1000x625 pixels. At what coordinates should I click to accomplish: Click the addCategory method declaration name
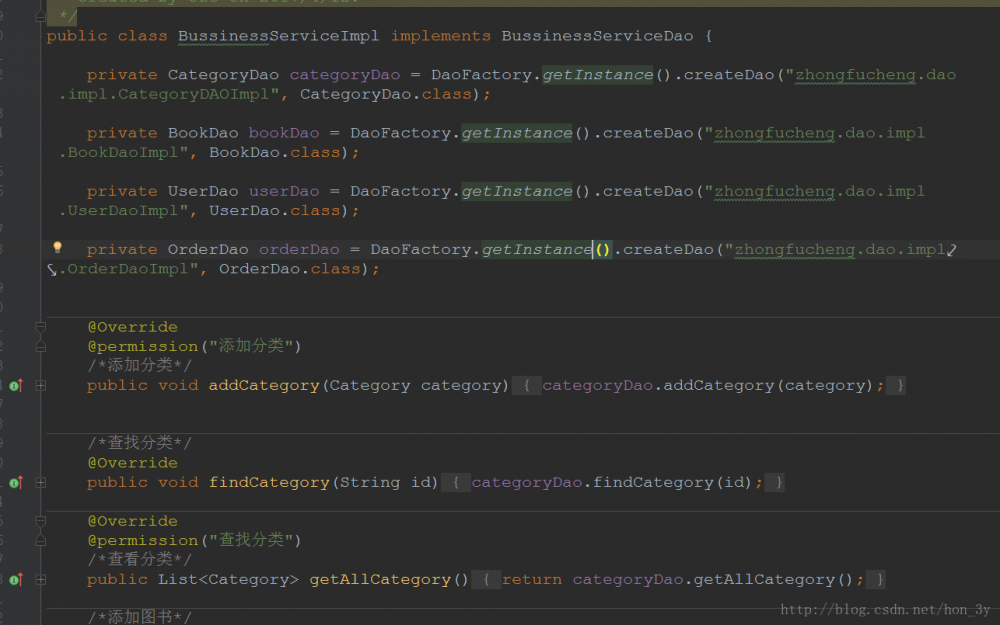[263, 385]
